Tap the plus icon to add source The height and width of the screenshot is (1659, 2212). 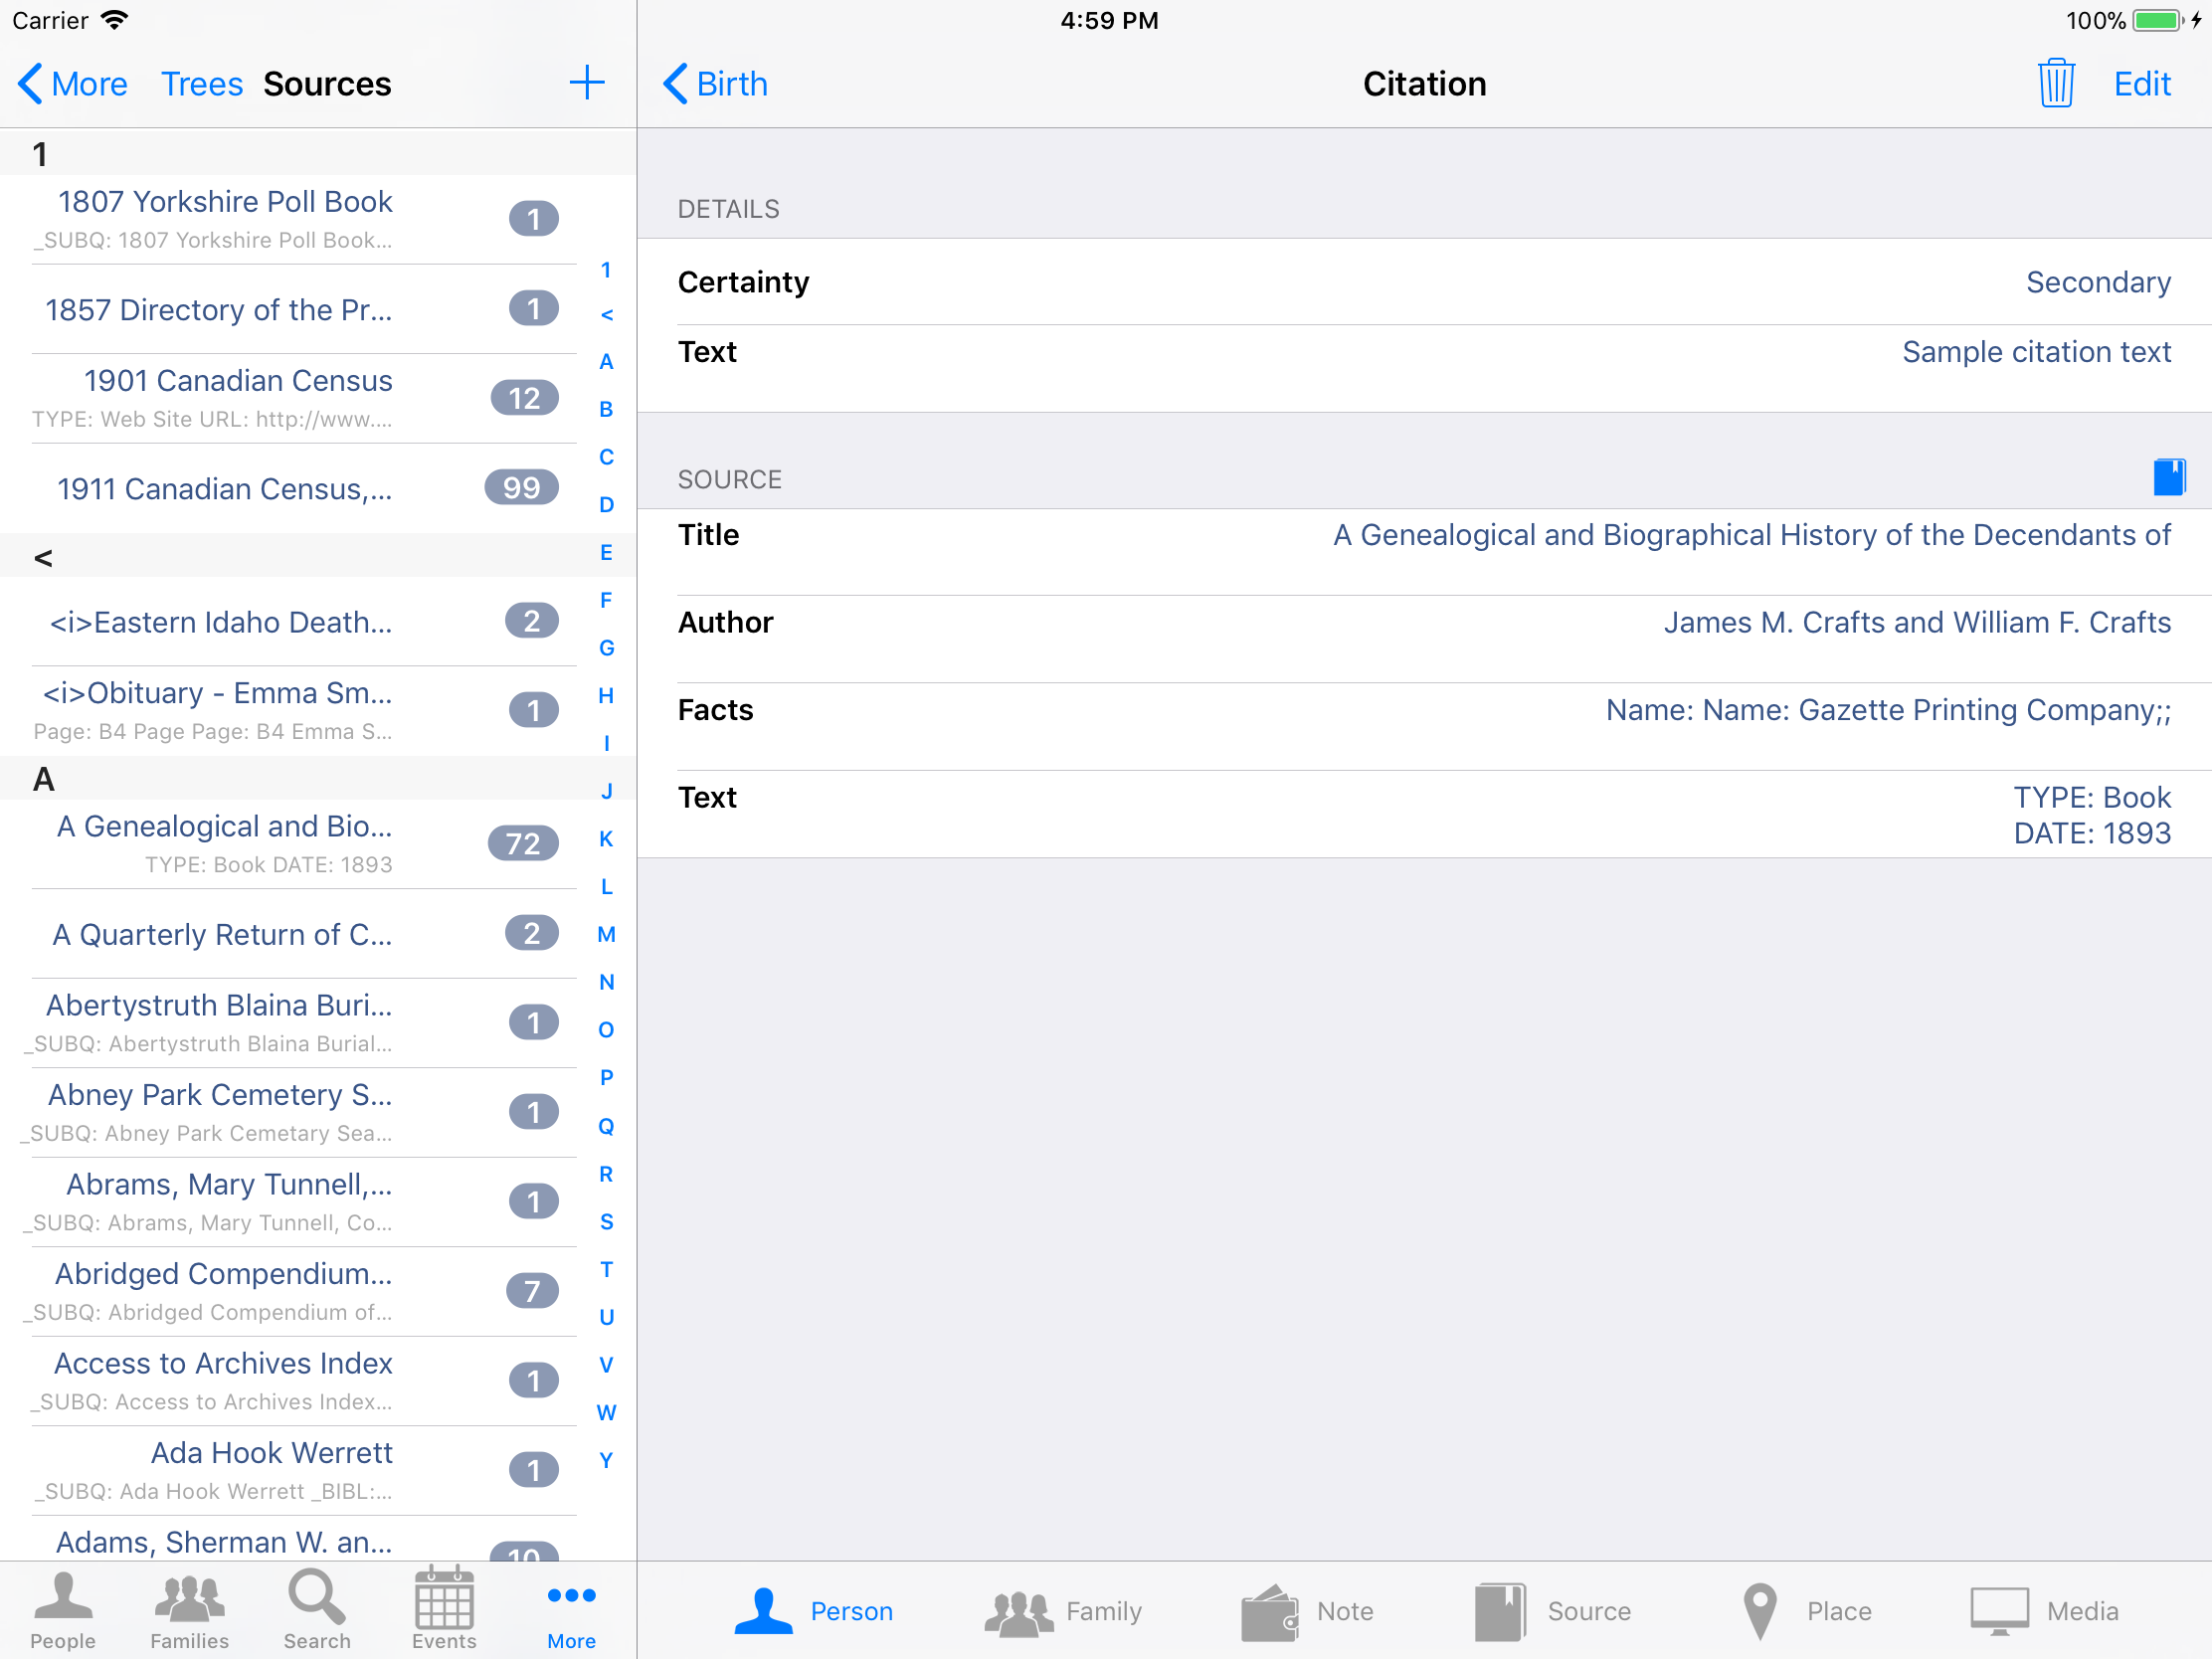click(x=587, y=83)
